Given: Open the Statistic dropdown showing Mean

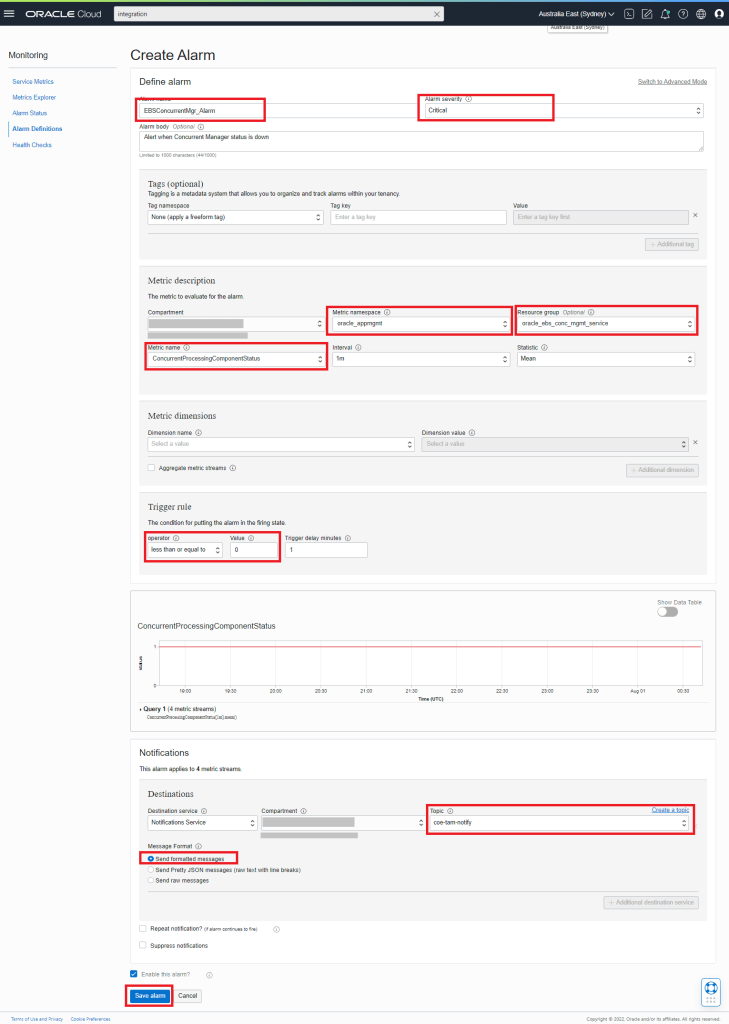Looking at the screenshot, I should (x=606, y=359).
